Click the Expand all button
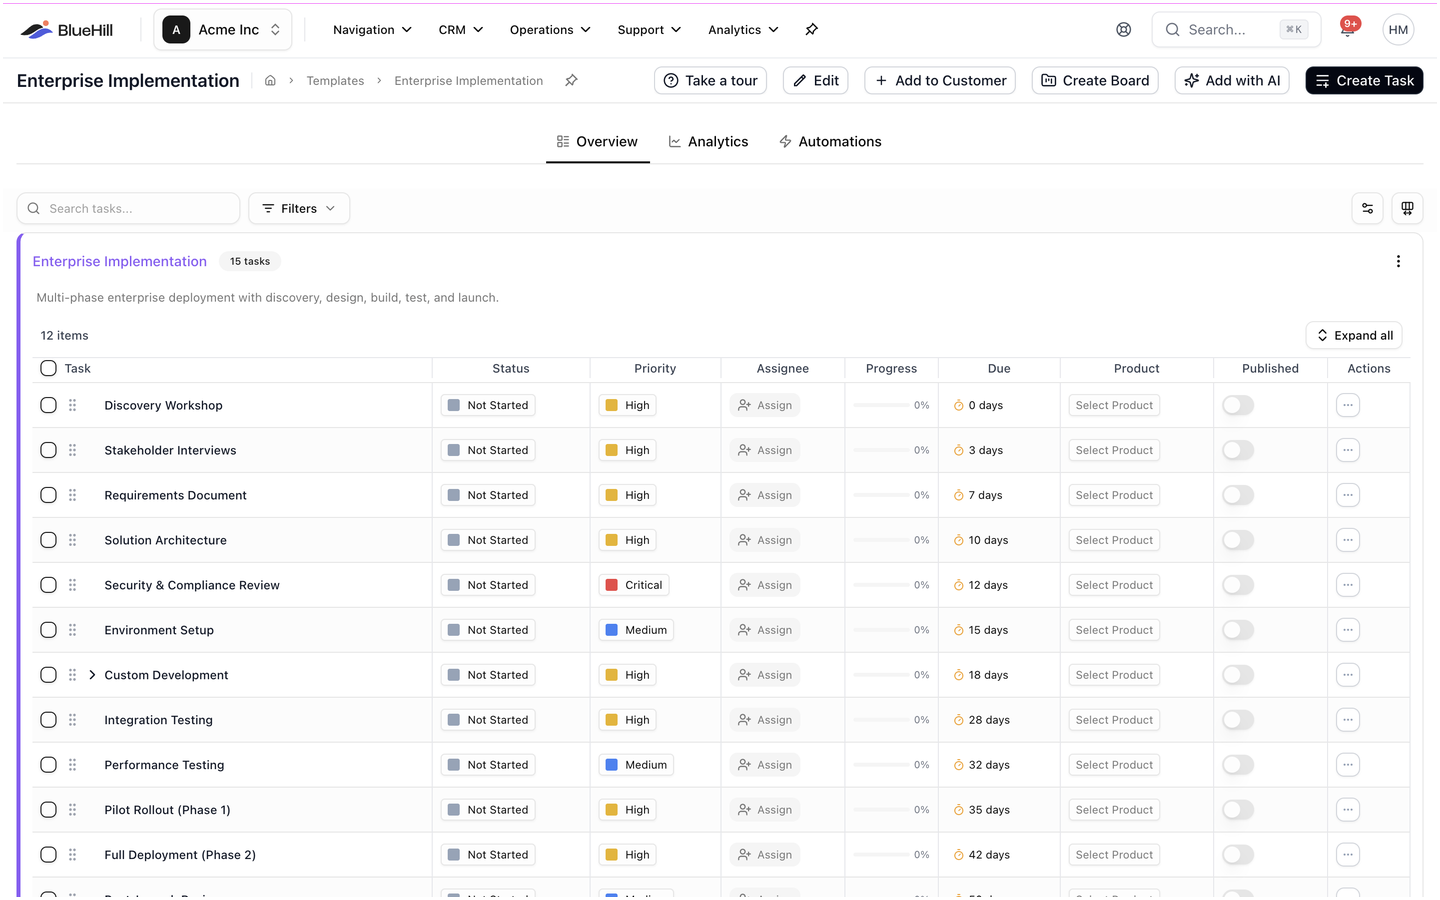The height and width of the screenshot is (900, 1440). point(1354,336)
